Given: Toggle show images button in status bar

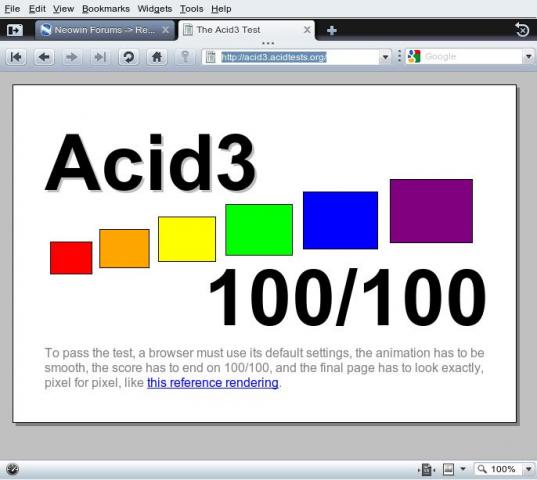Looking at the screenshot, I should 448,469.
